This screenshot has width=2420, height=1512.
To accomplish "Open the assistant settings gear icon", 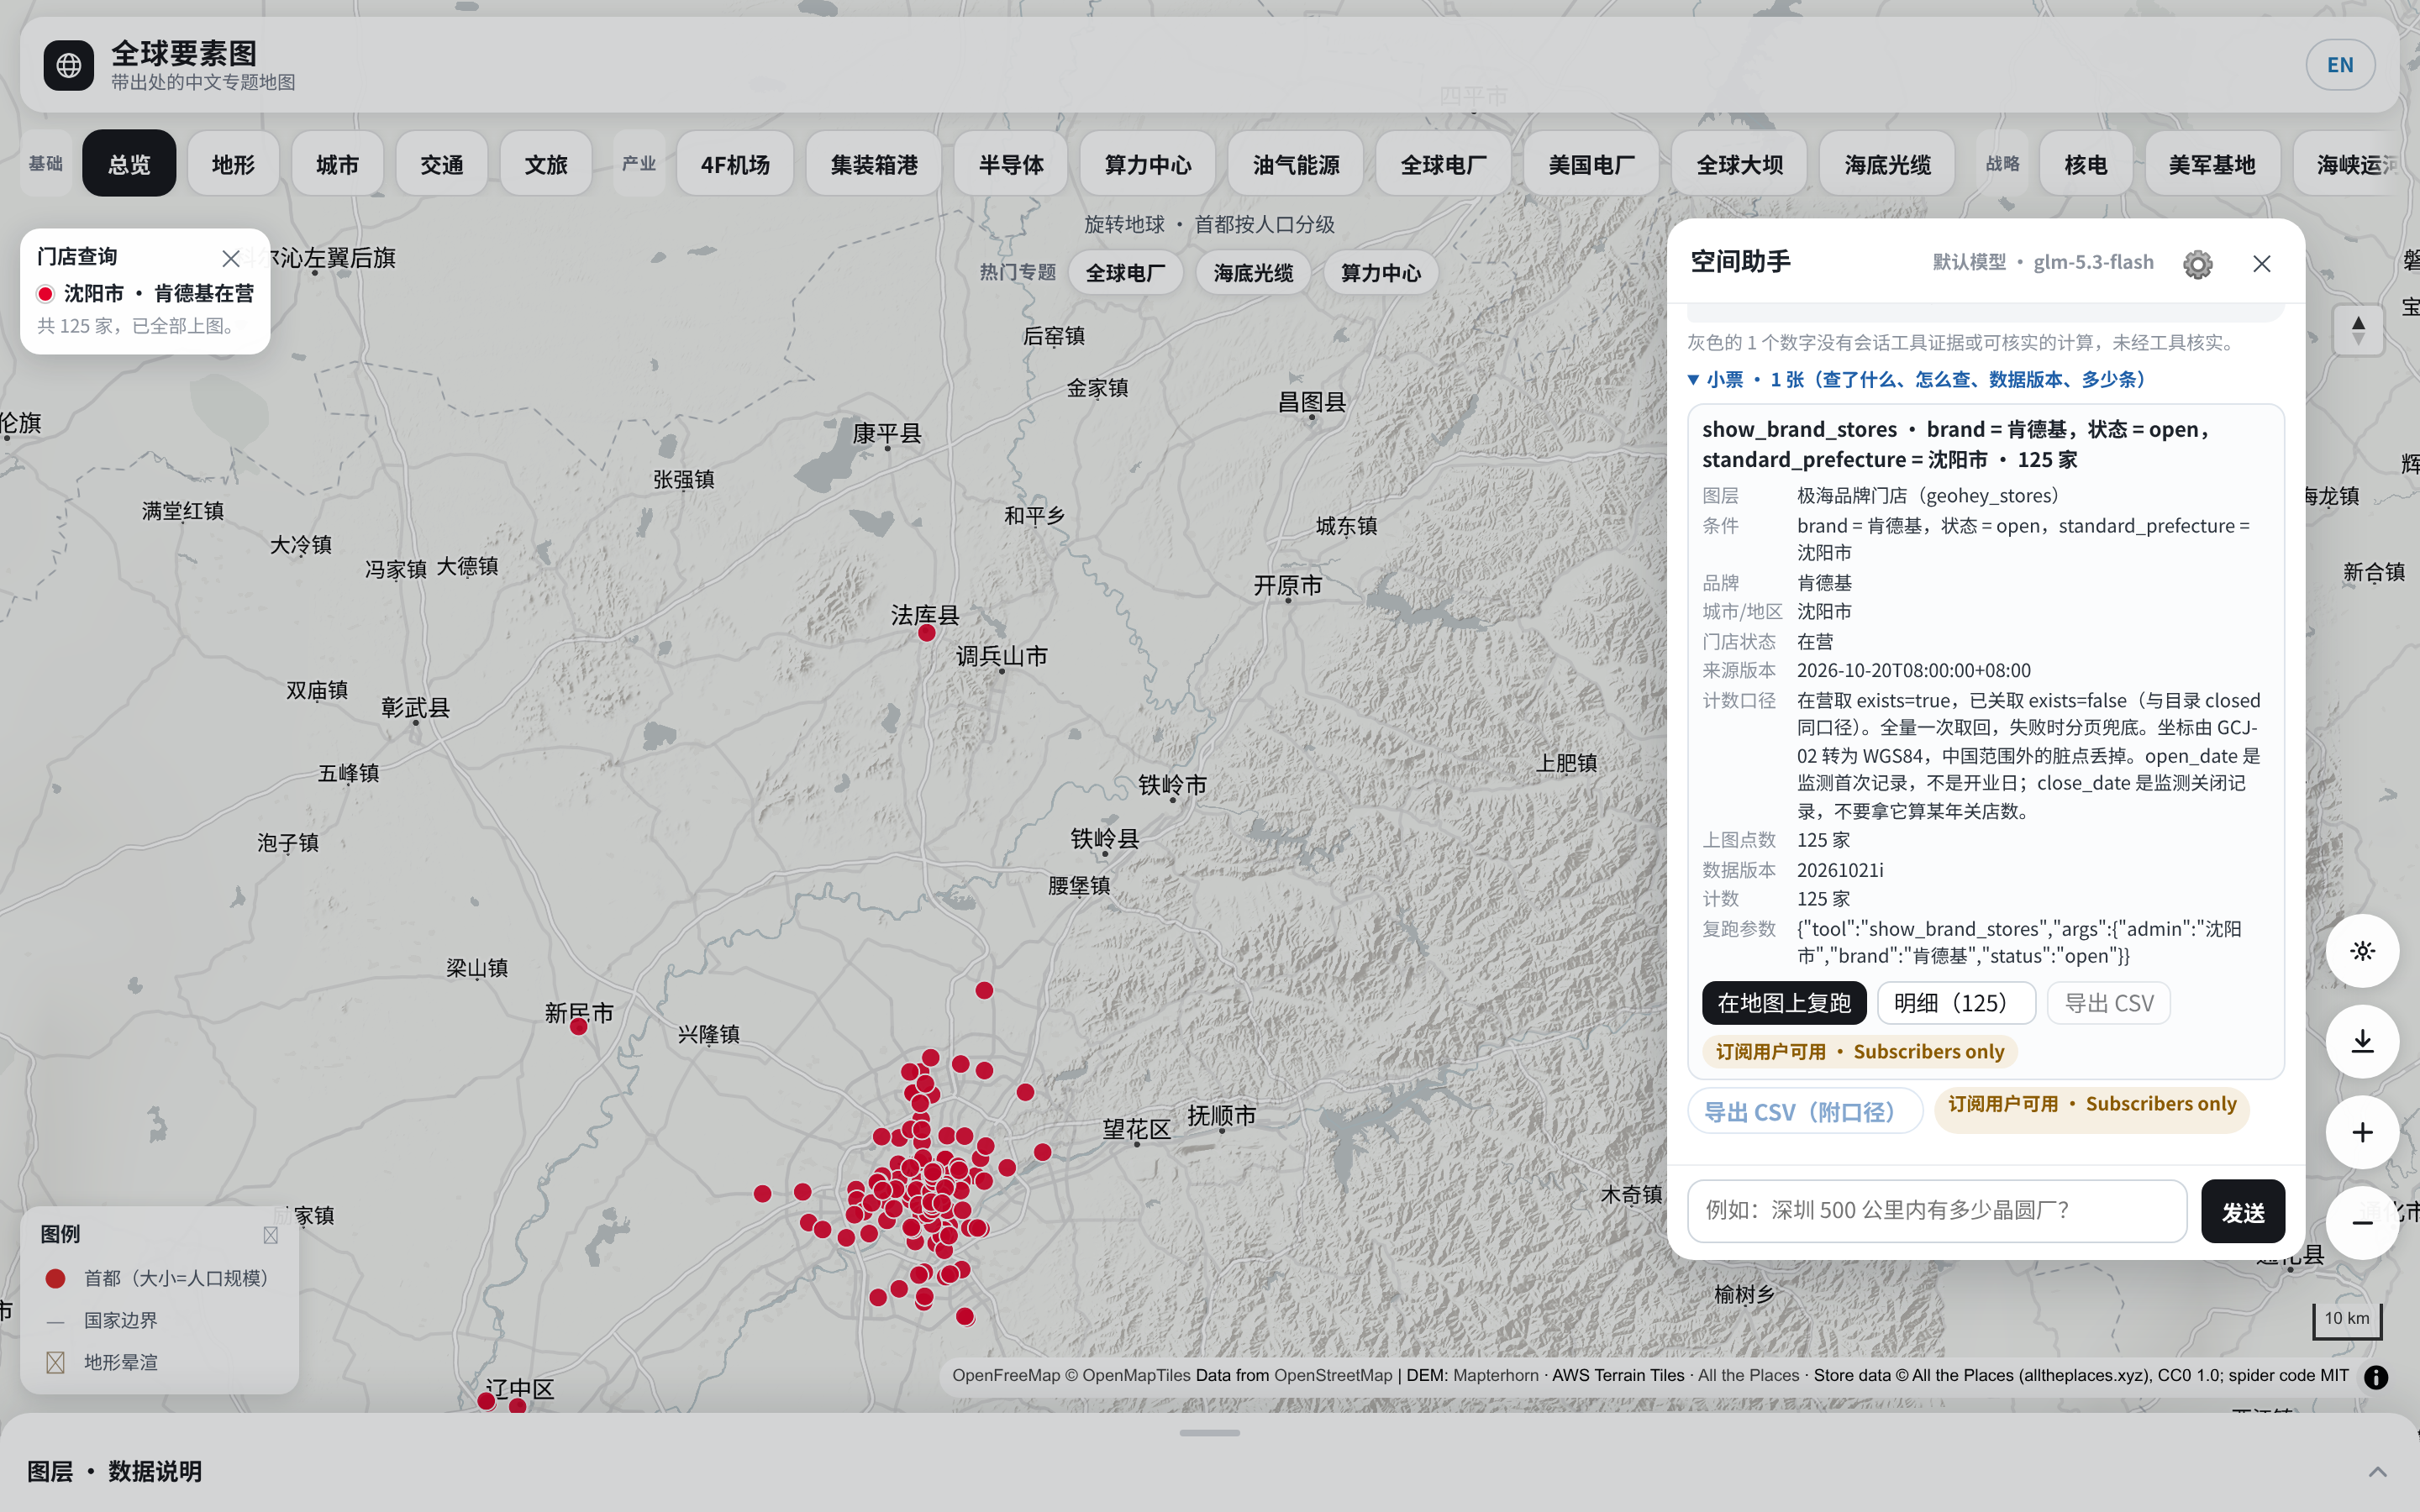I will [x=2197, y=264].
